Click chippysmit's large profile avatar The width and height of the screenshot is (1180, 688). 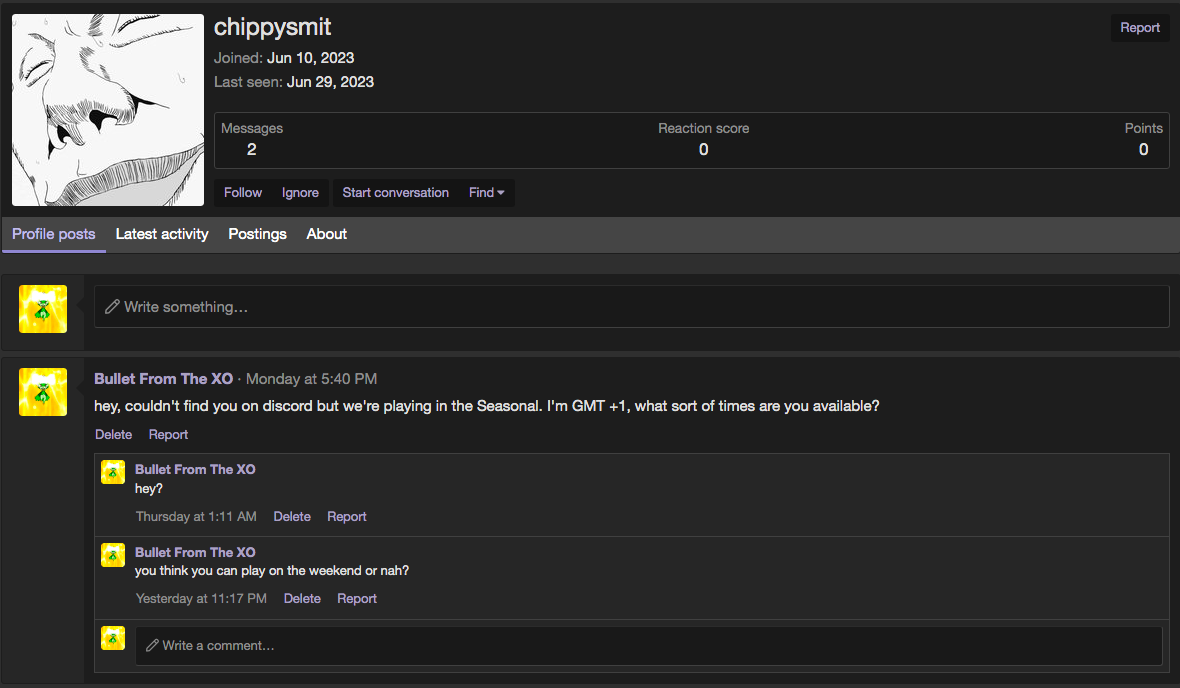pyautogui.click(x=107, y=110)
